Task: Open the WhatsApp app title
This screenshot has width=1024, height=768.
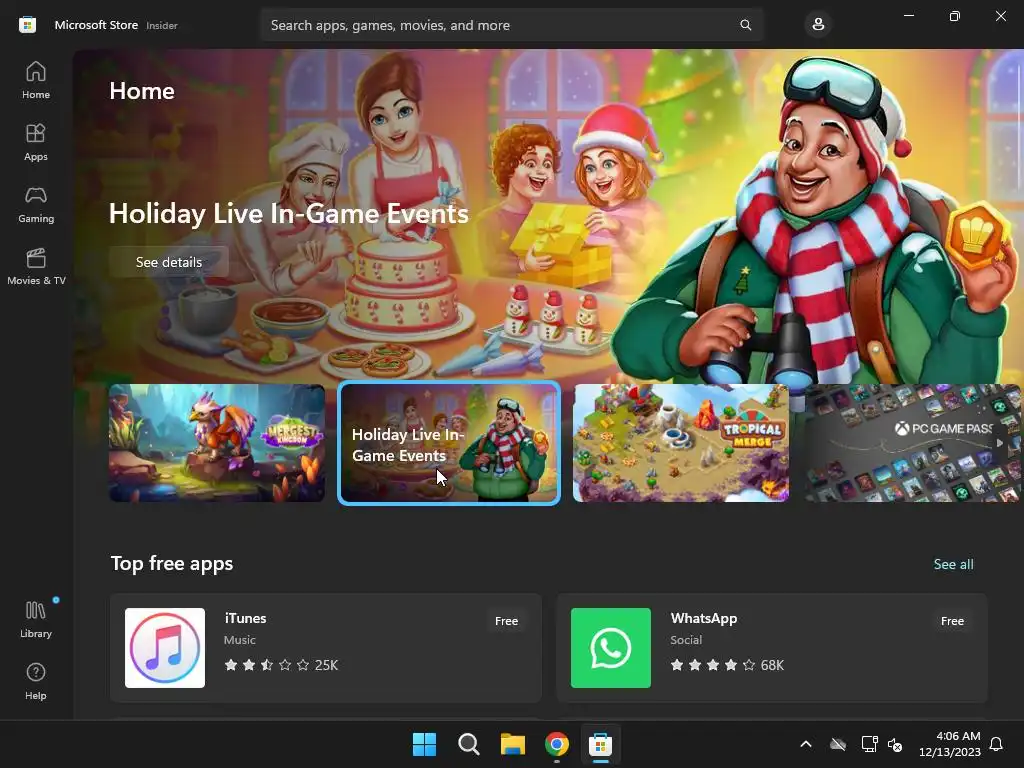Action: point(703,618)
